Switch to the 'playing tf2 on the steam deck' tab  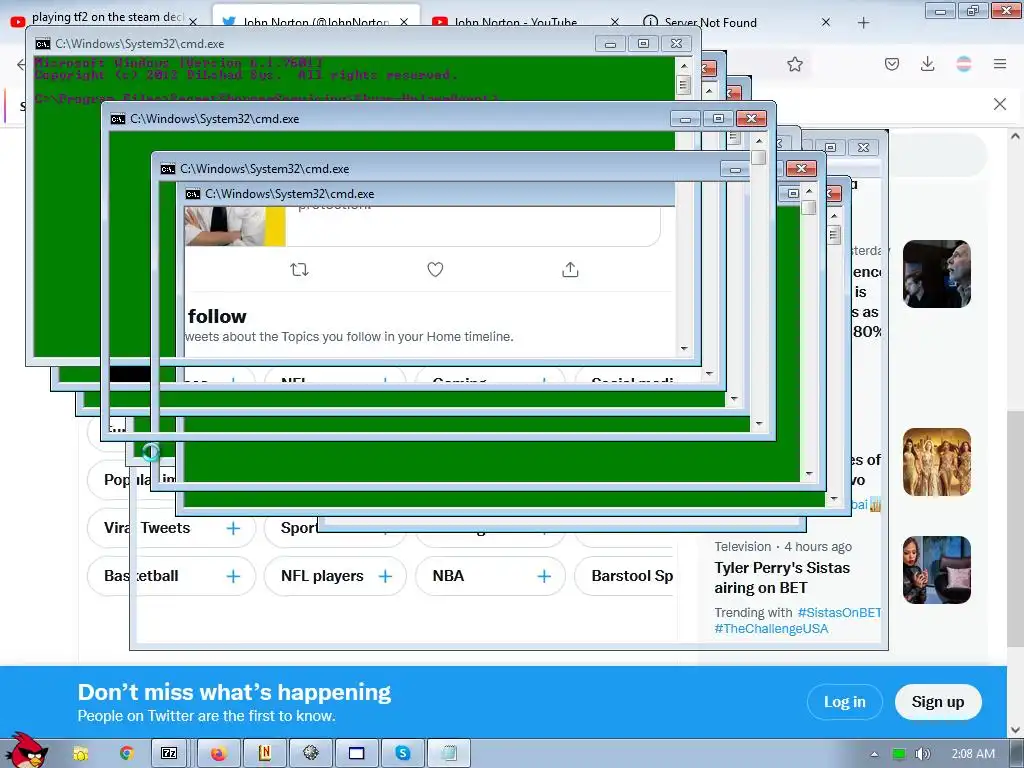click(104, 20)
